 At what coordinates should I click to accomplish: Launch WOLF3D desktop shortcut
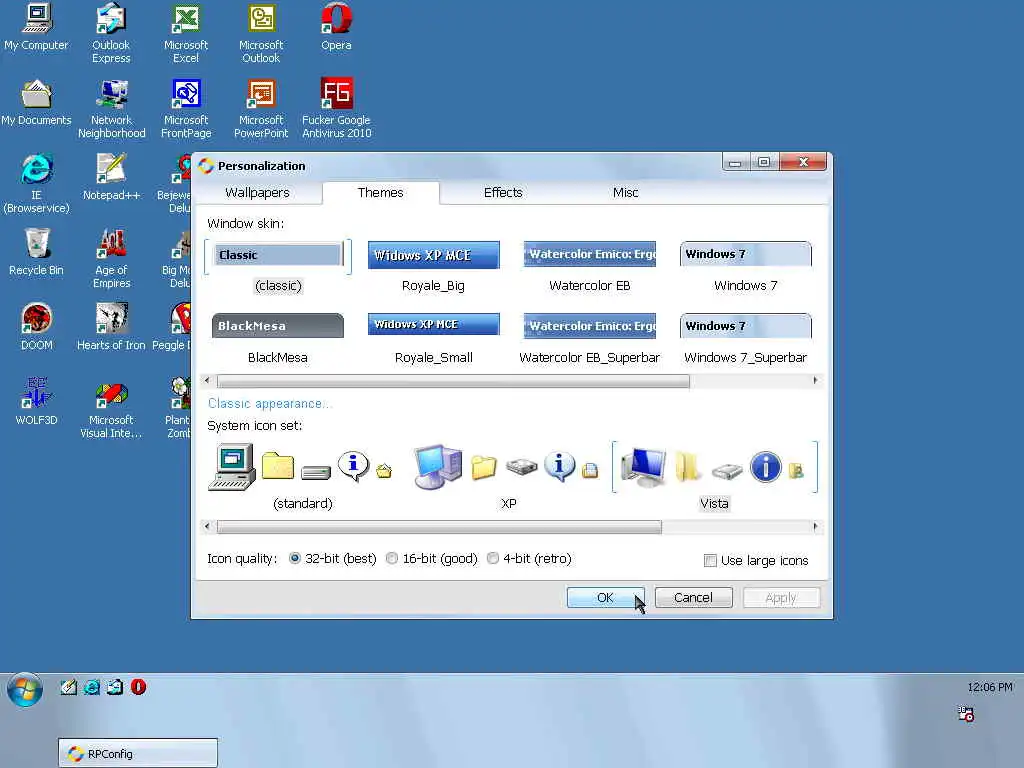click(37, 402)
